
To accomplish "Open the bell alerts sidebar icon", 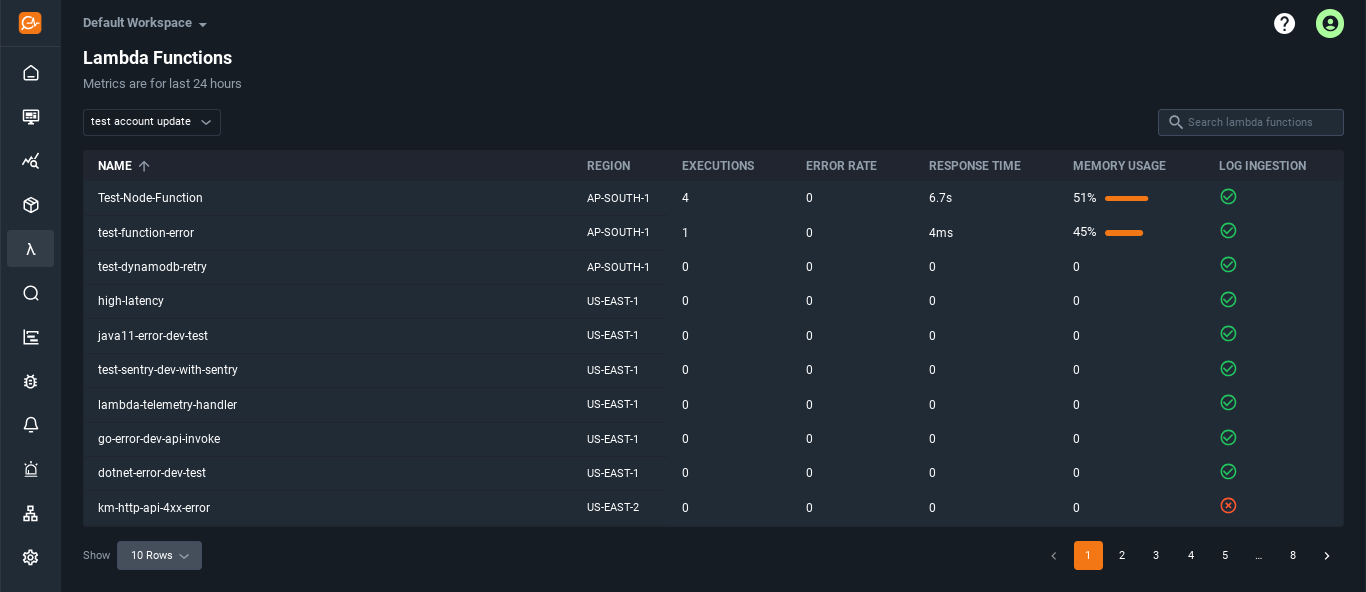I will [x=31, y=425].
